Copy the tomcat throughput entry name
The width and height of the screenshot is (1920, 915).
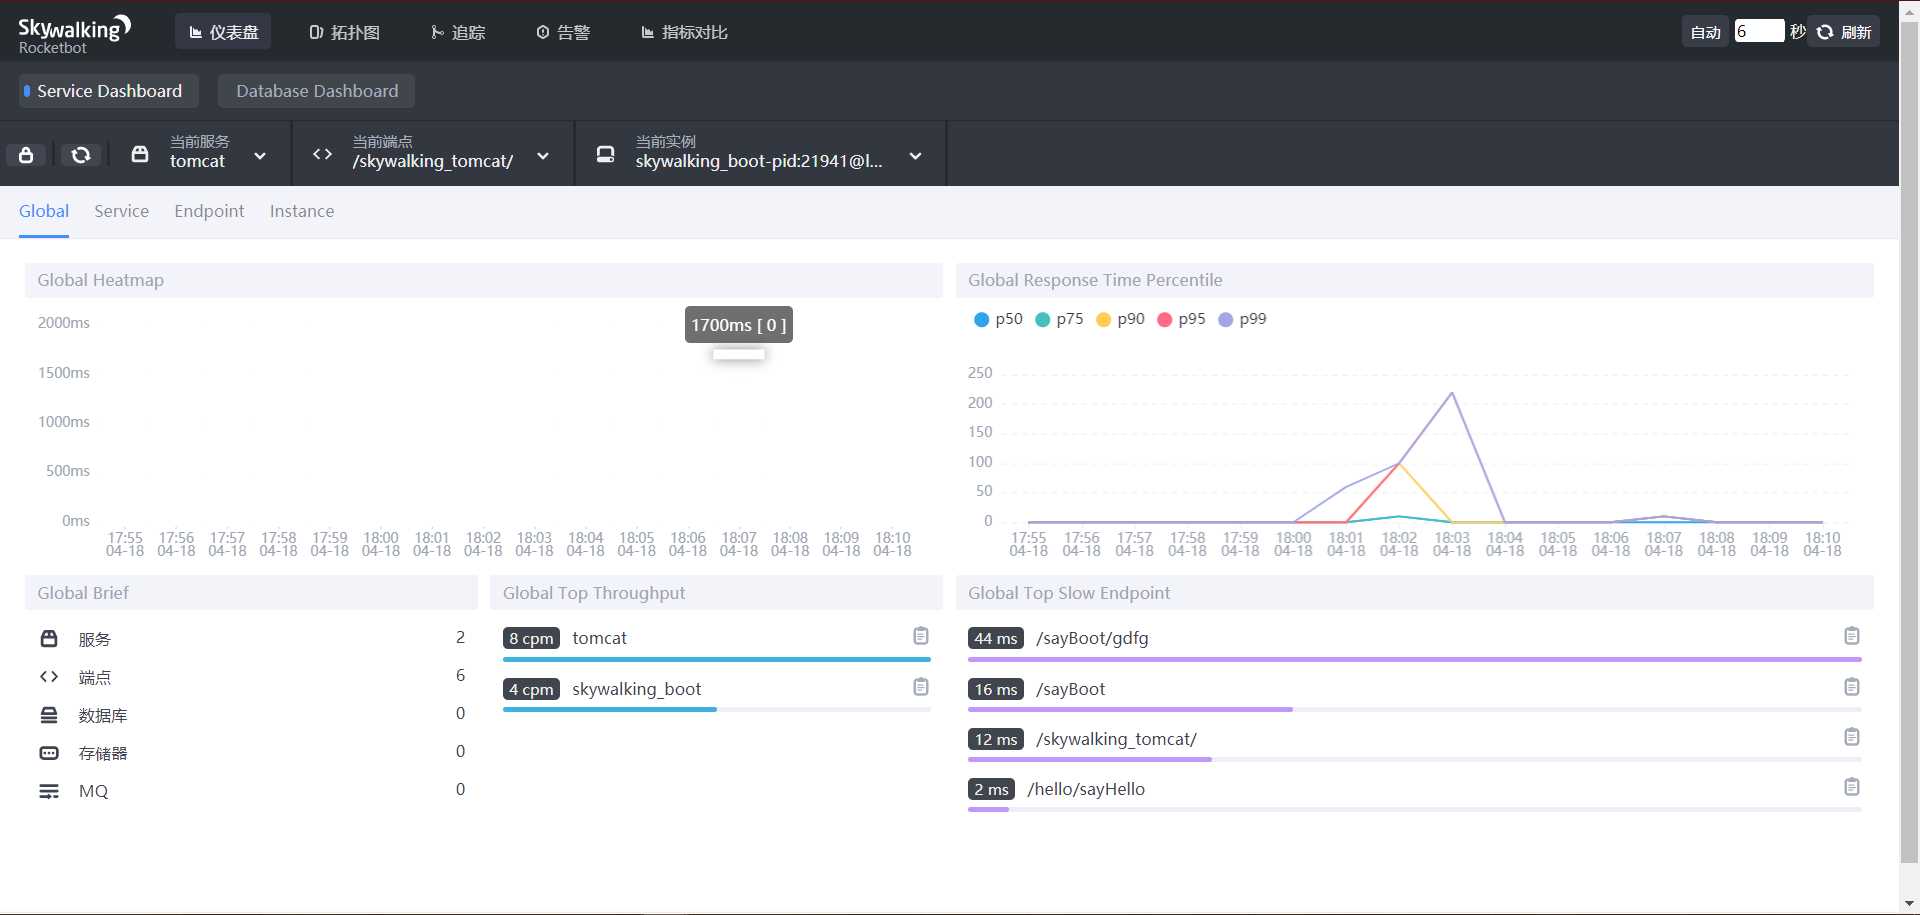click(x=921, y=636)
